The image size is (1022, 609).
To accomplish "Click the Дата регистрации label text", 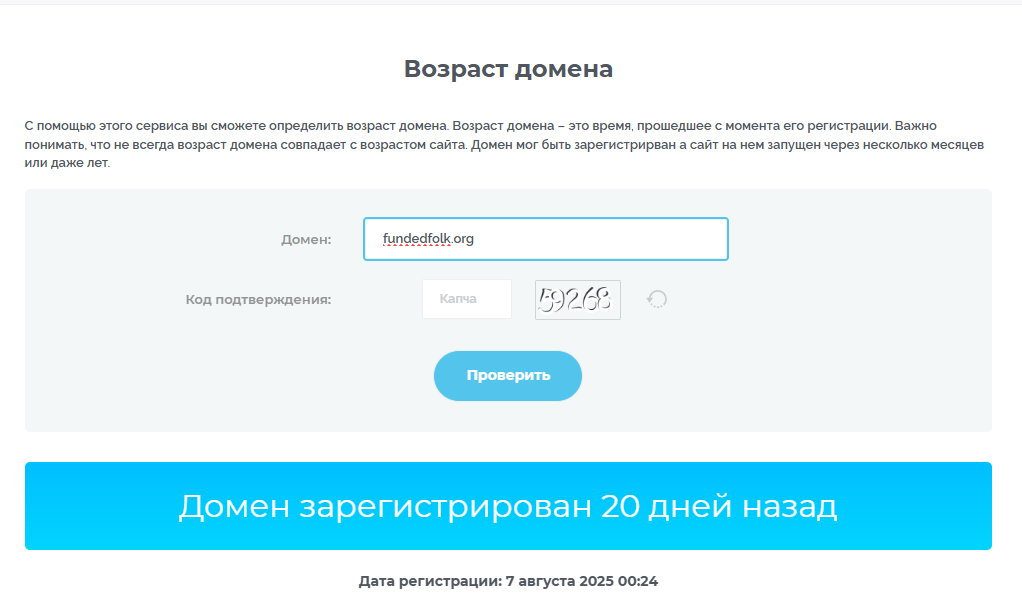I will pyautogui.click(x=430, y=581).
